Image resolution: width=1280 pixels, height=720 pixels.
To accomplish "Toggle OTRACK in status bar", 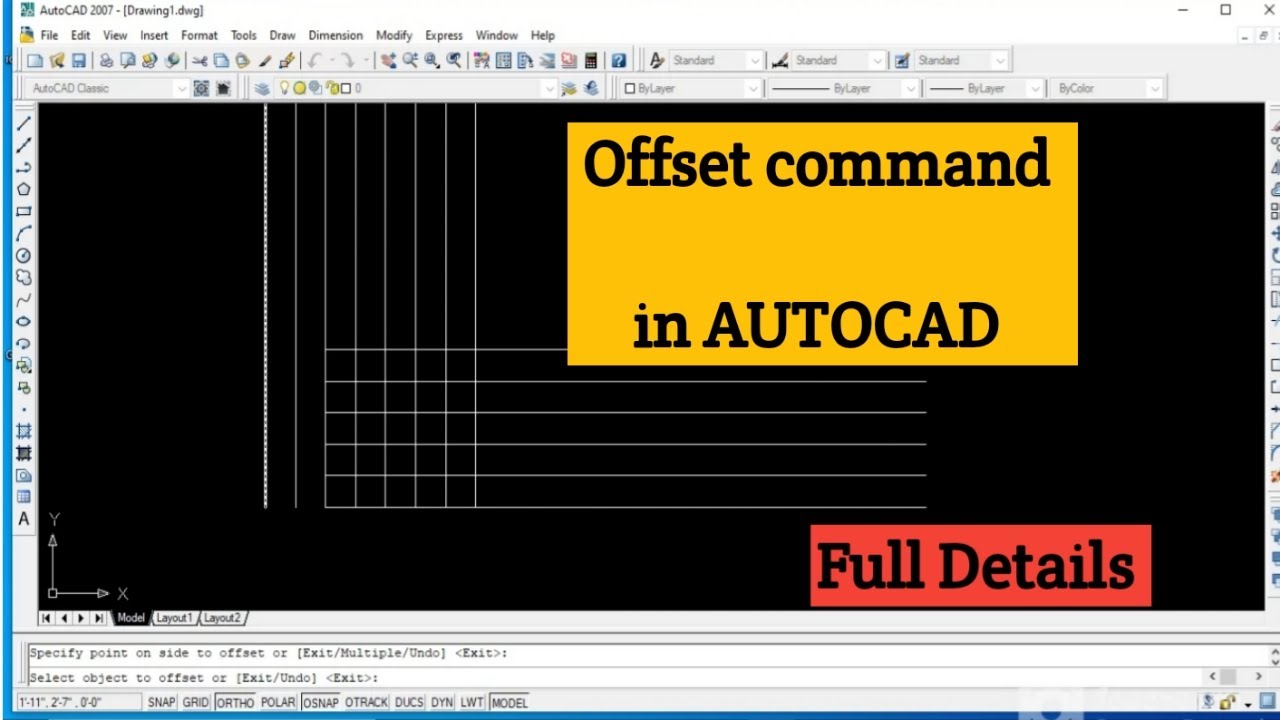I will 366,702.
